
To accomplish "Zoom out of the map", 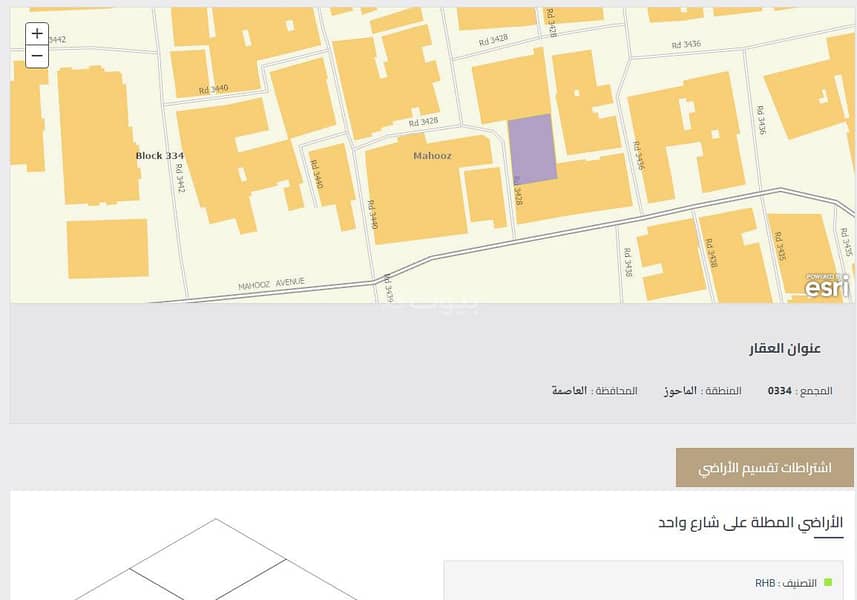I will [x=37, y=56].
